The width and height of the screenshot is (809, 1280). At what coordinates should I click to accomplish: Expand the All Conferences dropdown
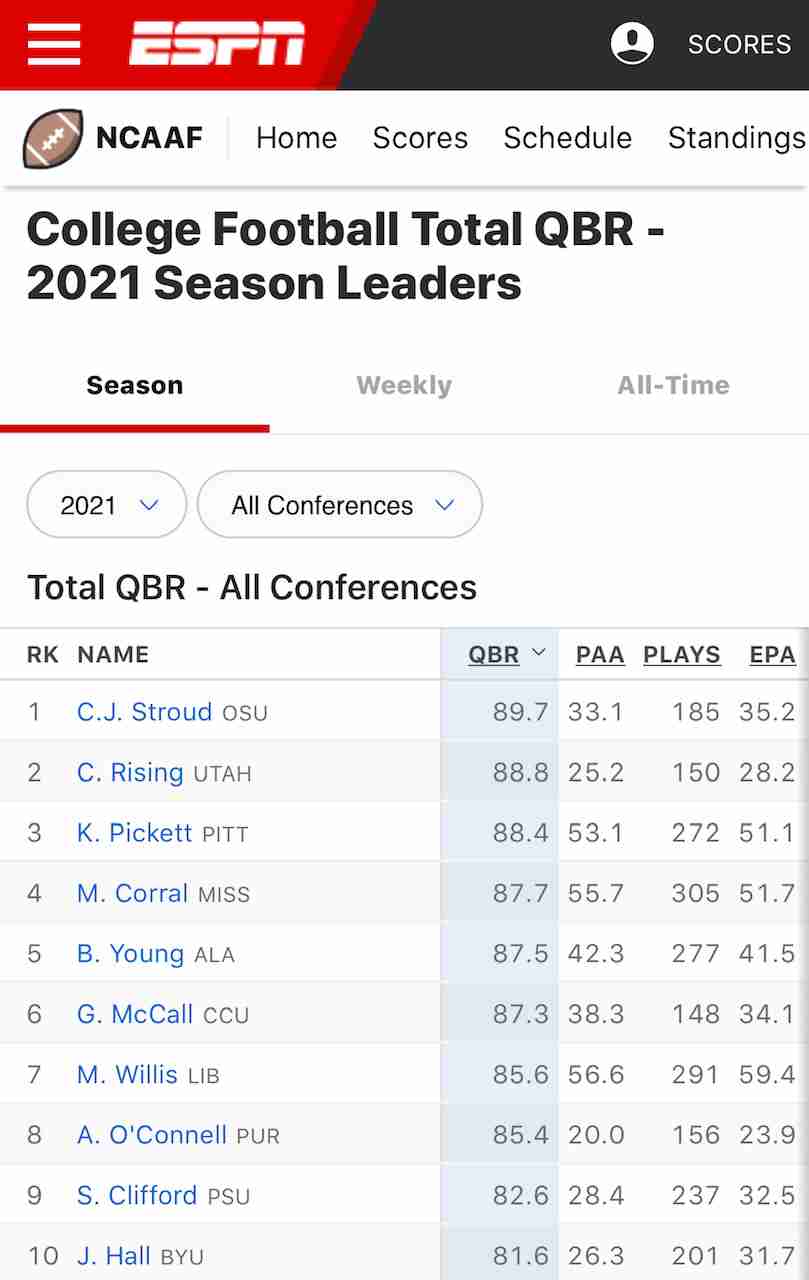[x=340, y=505]
